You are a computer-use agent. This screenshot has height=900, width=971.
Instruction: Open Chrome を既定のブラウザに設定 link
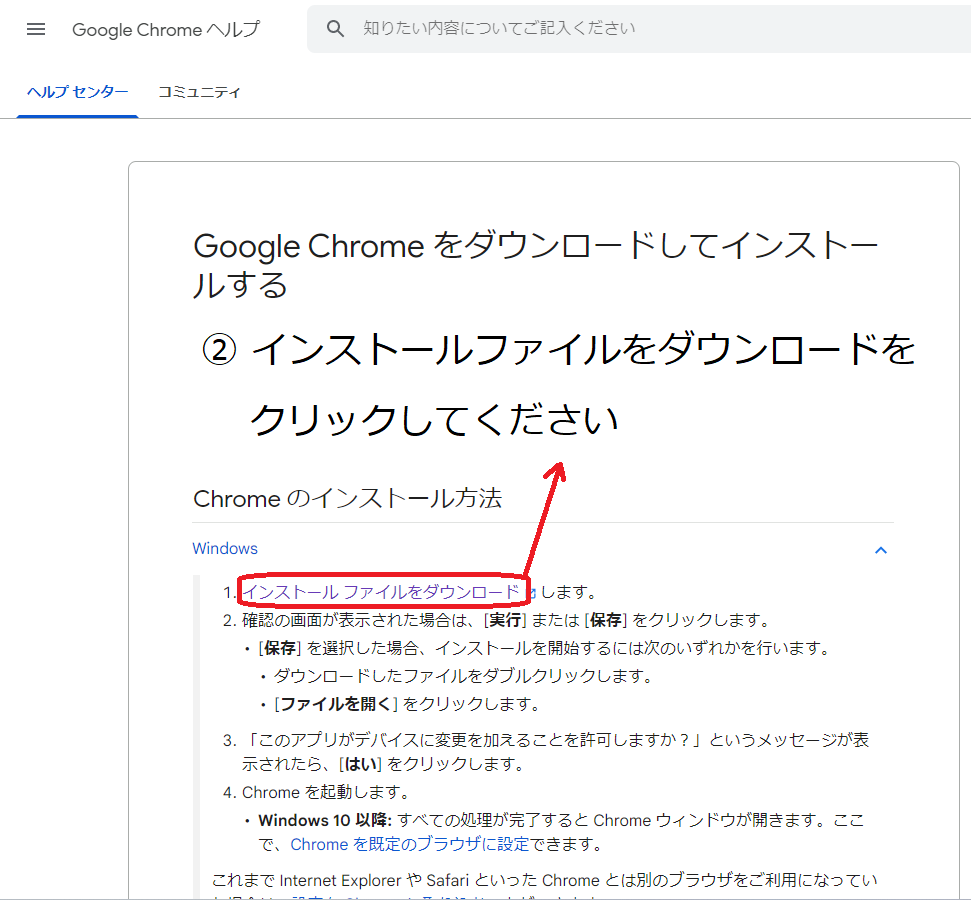[409, 844]
